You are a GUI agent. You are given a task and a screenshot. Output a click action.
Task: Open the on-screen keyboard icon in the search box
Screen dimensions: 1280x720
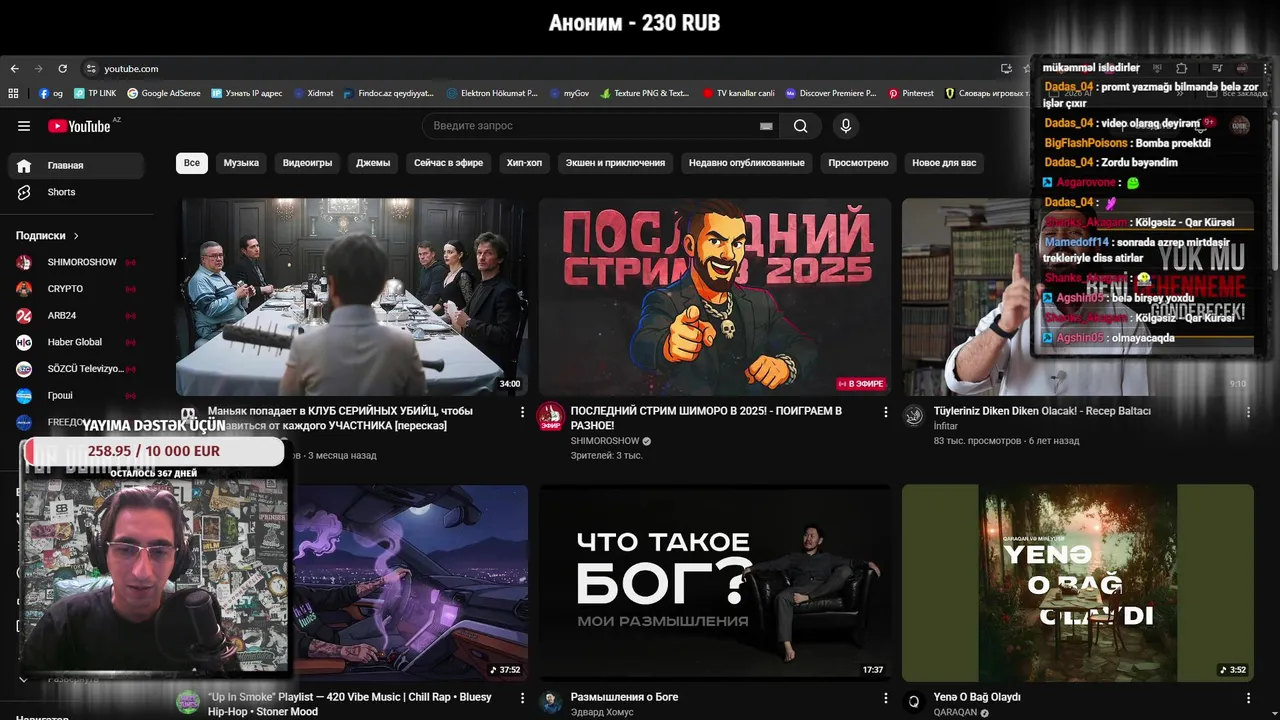[766, 126]
